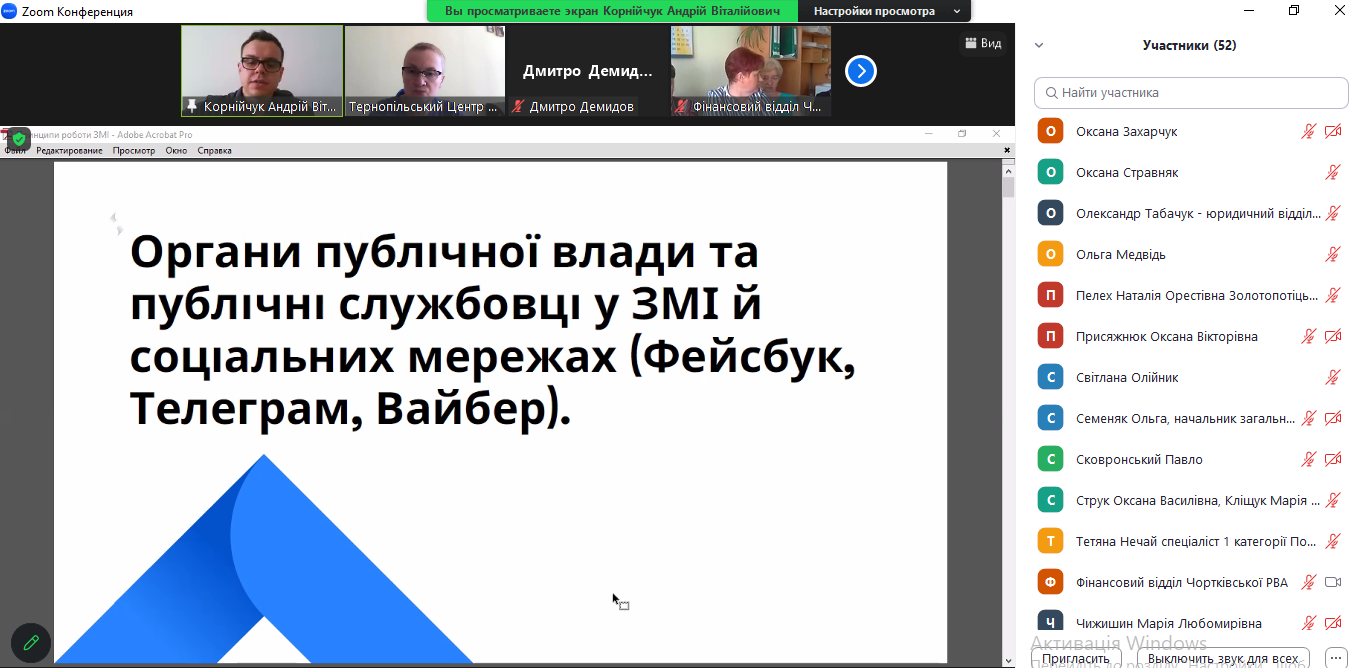Click the pin icon on Корнійчук Андрій's tile
Image resolution: width=1355 pixels, height=668 pixels.
(192, 106)
